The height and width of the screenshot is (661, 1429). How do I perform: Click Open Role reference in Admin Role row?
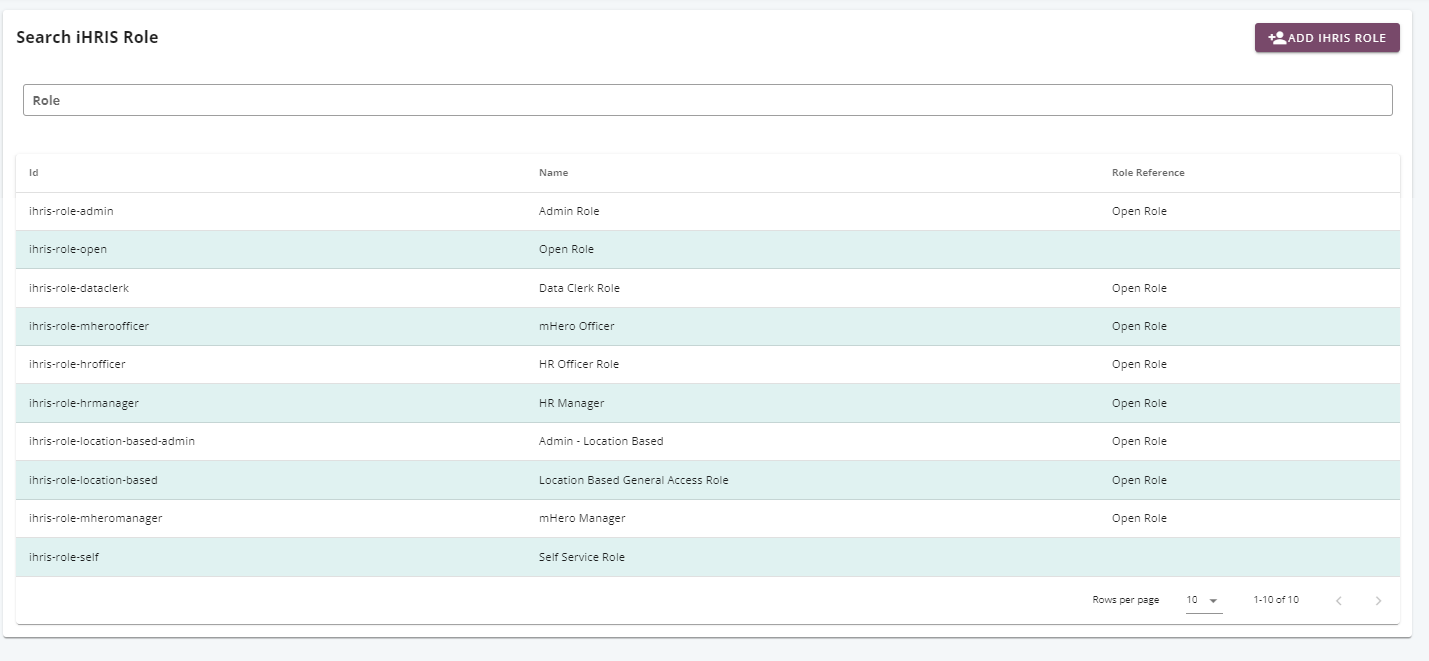pos(1139,211)
